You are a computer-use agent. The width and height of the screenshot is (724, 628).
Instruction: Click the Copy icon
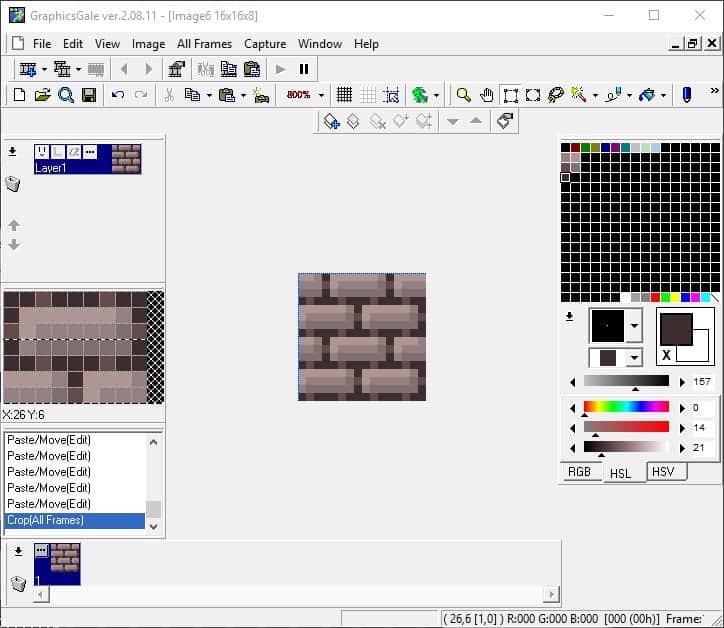coord(192,95)
